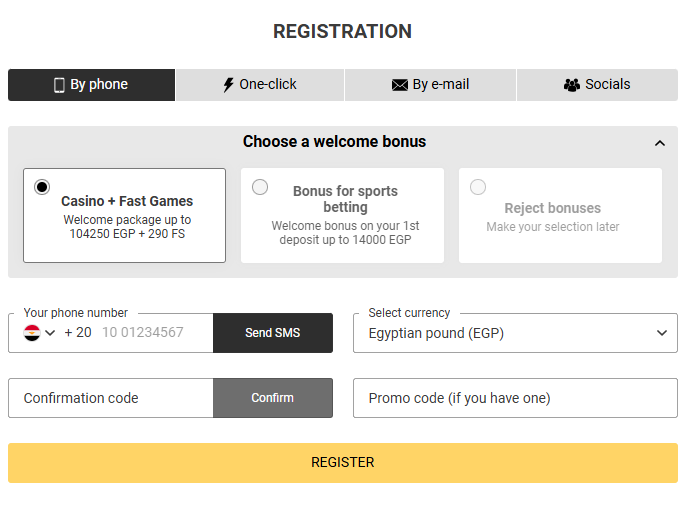The image size is (681, 507).
Task: Click the phone icon in By phone tab
Action: (59, 85)
